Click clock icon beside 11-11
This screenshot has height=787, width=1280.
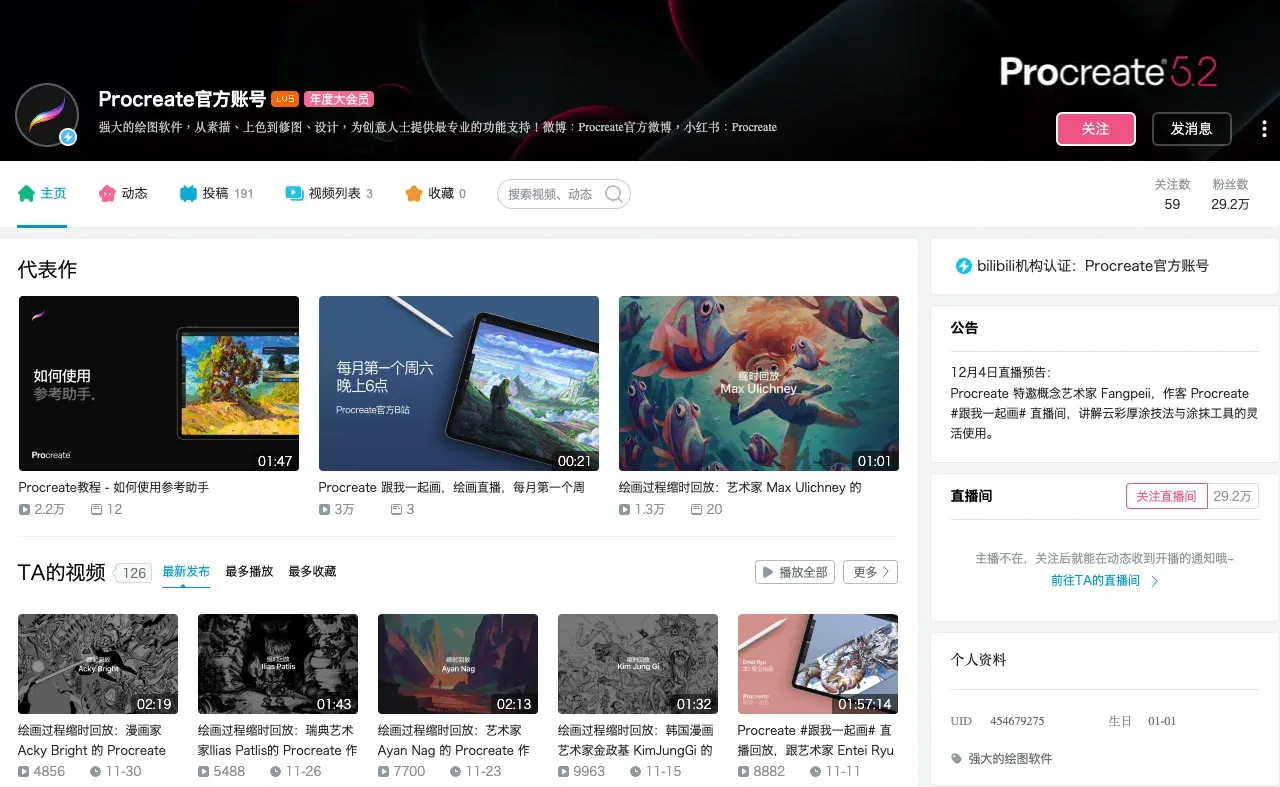[x=816, y=771]
